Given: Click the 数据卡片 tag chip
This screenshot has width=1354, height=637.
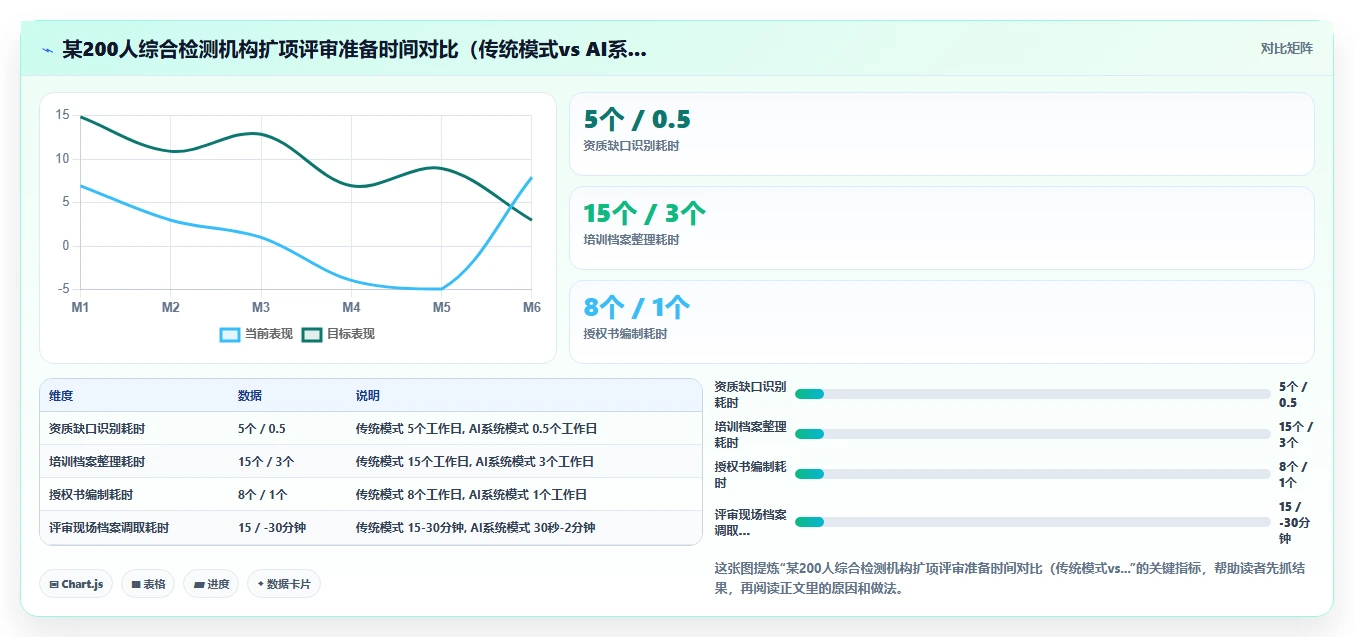Looking at the screenshot, I should (284, 584).
